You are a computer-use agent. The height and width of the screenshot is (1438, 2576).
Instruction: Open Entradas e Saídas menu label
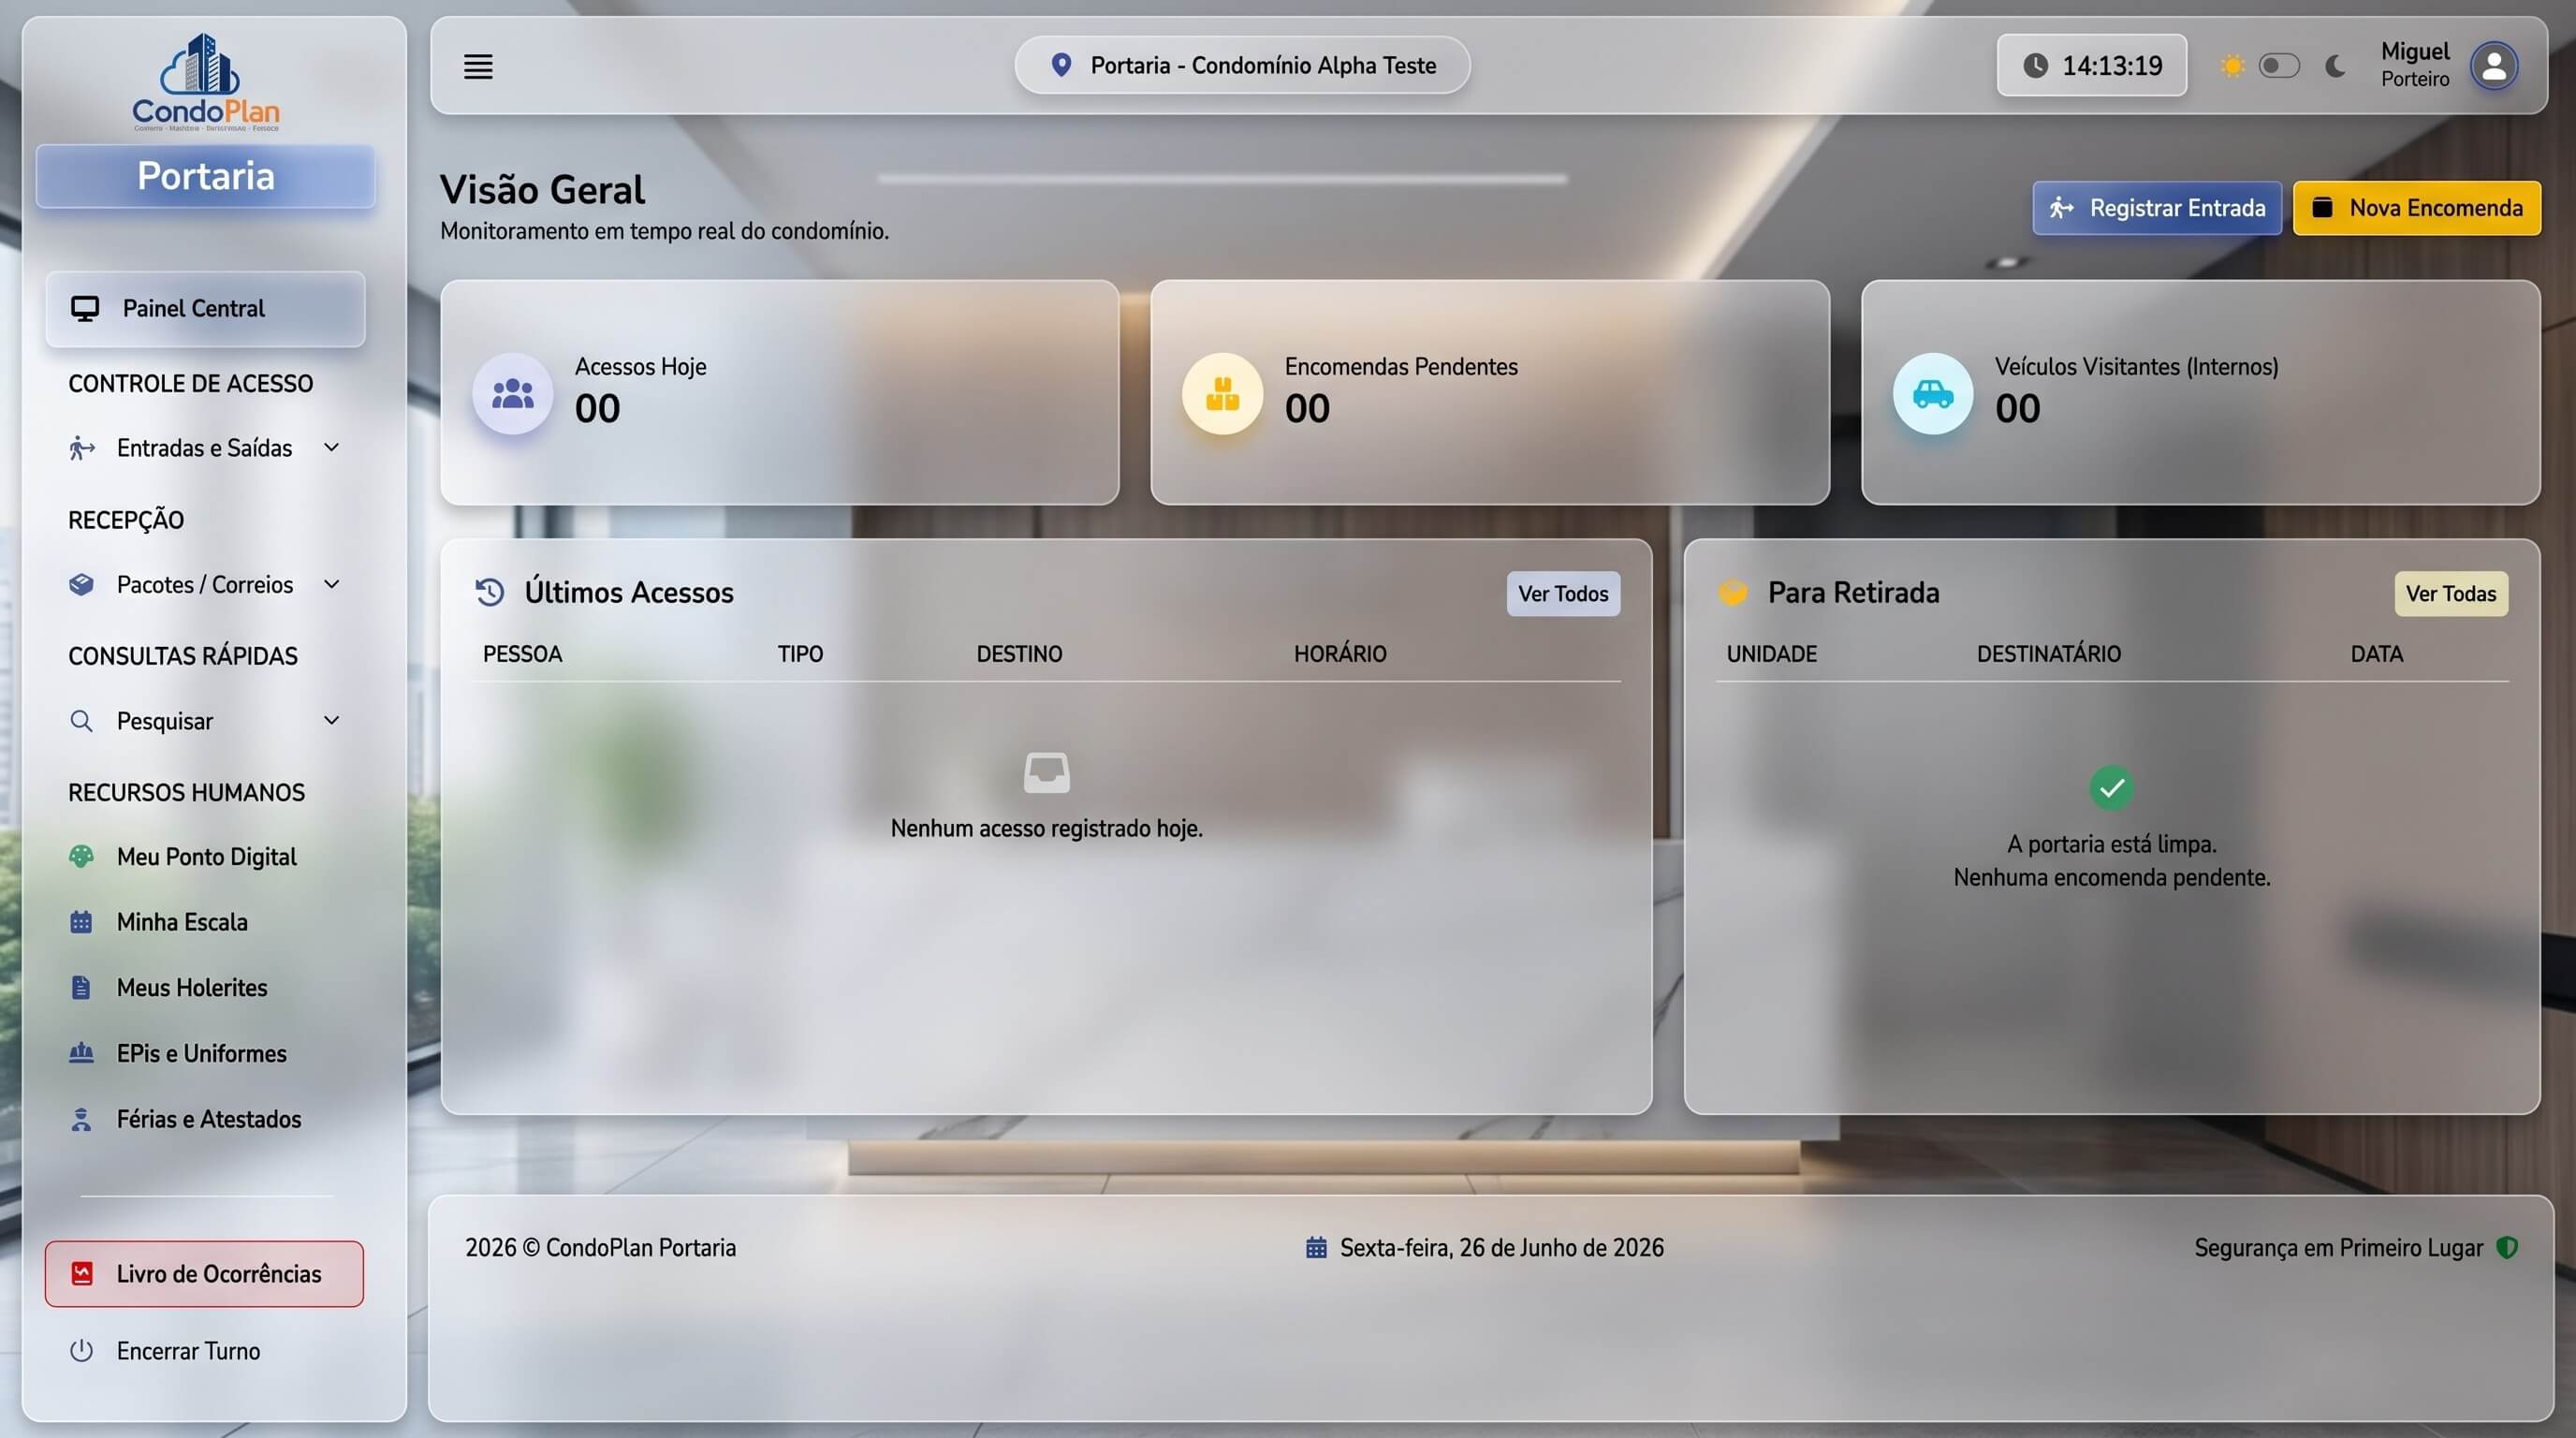pyautogui.click(x=204, y=448)
